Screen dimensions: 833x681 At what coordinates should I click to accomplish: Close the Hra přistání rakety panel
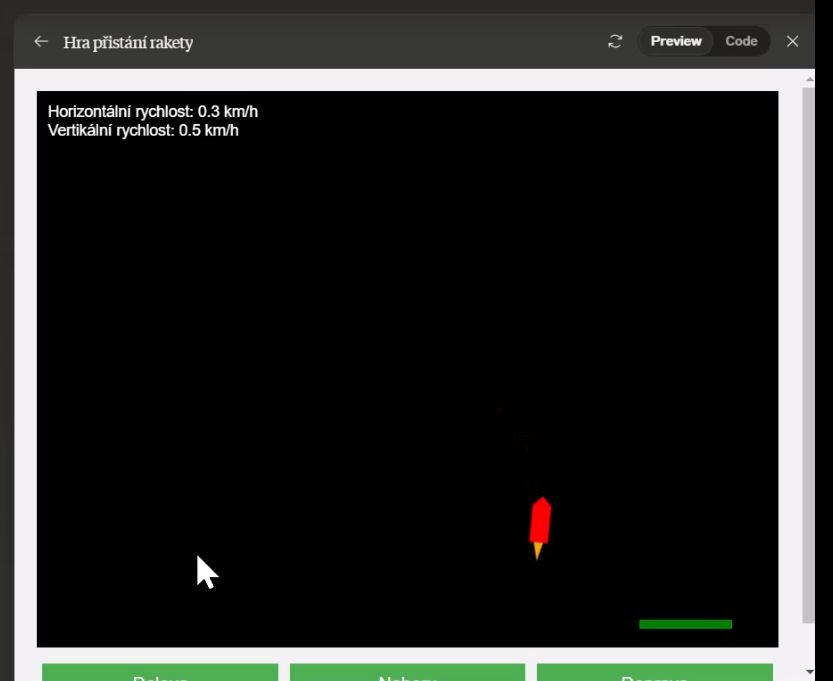tap(792, 41)
